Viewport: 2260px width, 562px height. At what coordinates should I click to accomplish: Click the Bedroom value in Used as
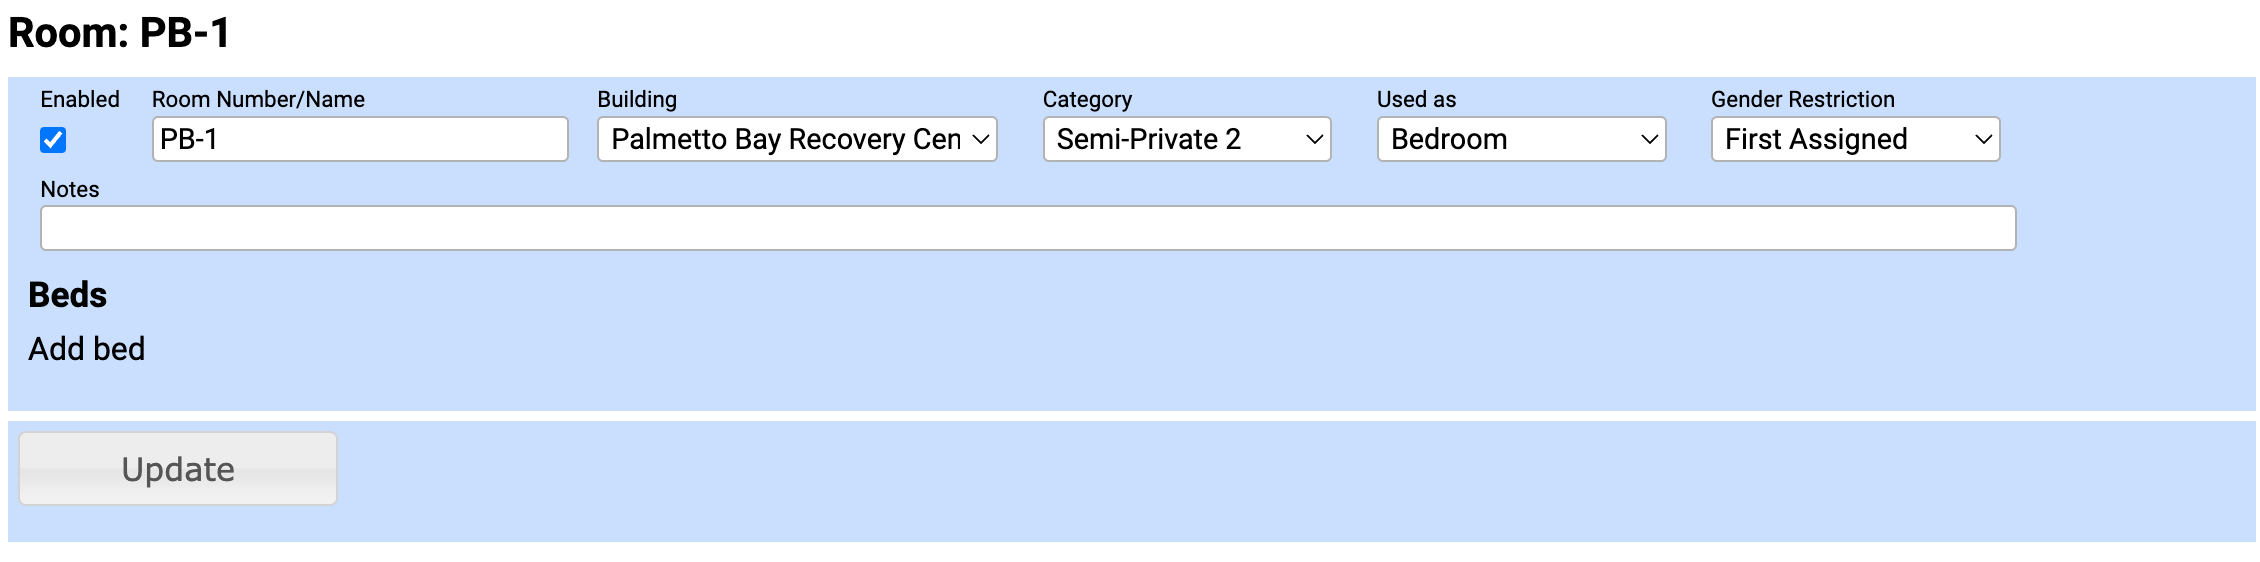1449,139
